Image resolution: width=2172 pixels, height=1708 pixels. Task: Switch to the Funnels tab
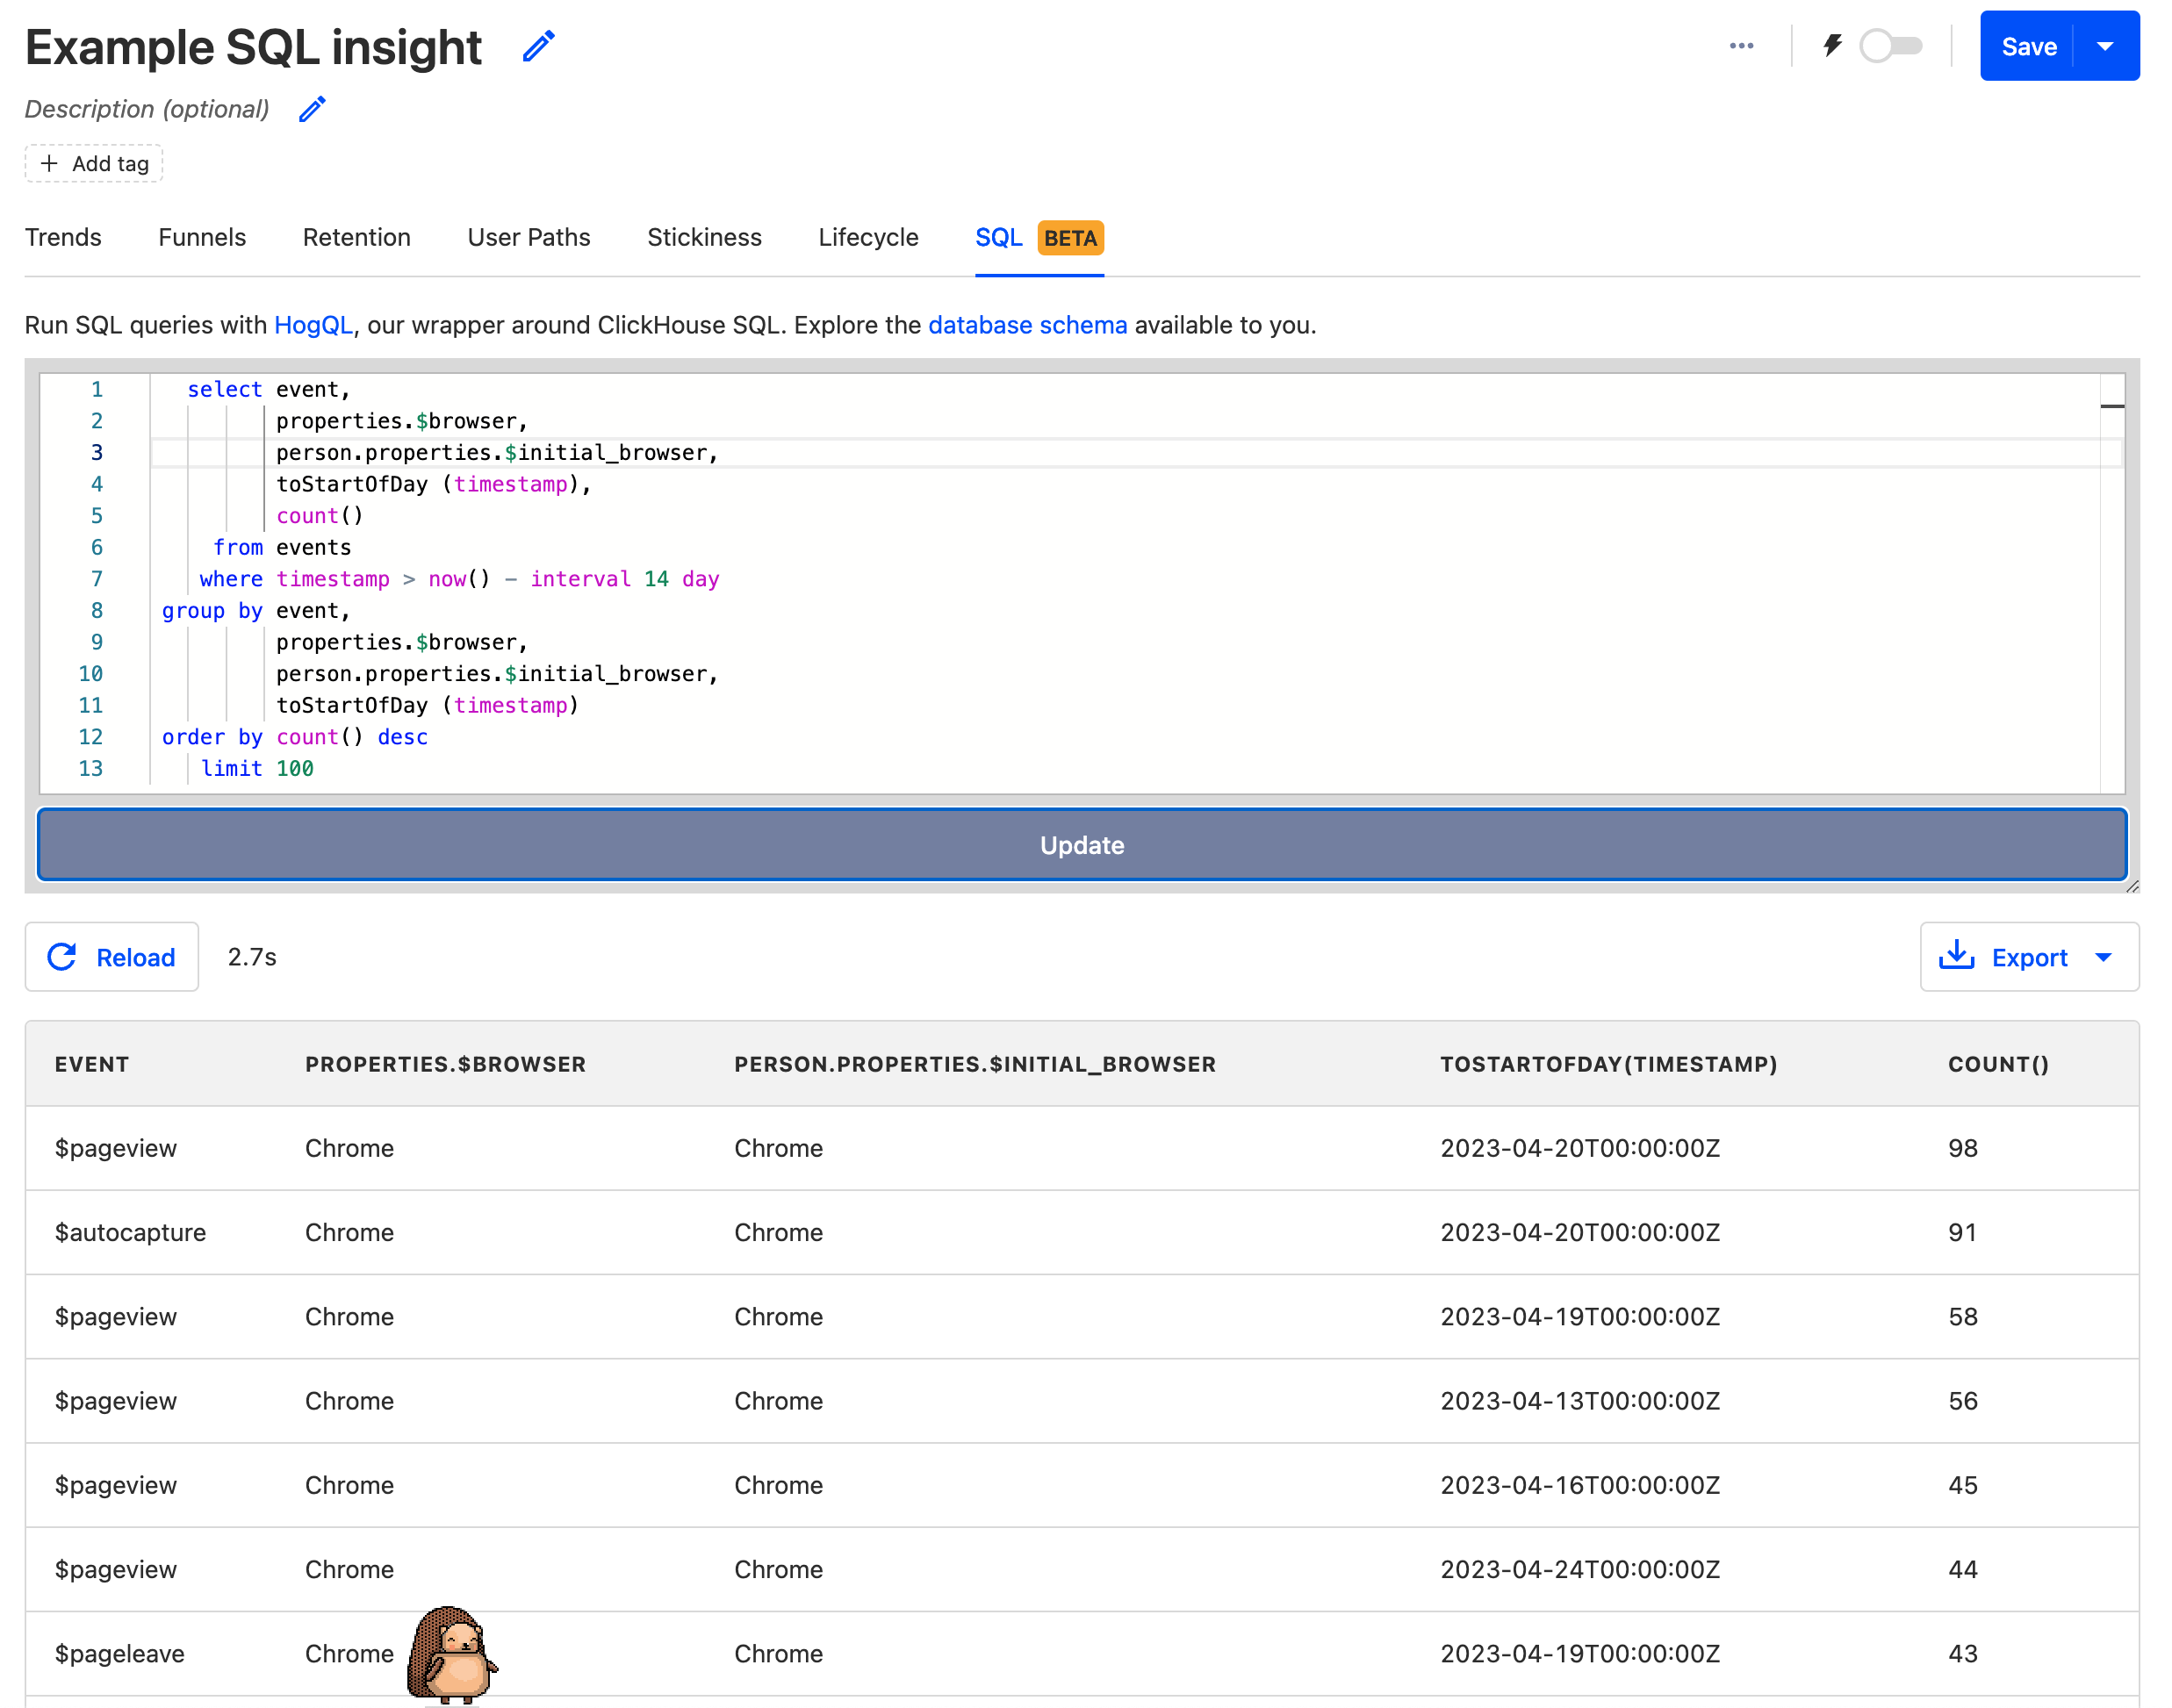201,238
